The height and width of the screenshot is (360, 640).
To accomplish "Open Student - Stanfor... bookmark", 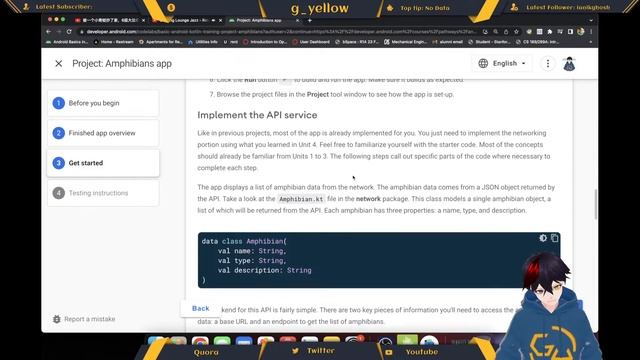I will click(489, 42).
